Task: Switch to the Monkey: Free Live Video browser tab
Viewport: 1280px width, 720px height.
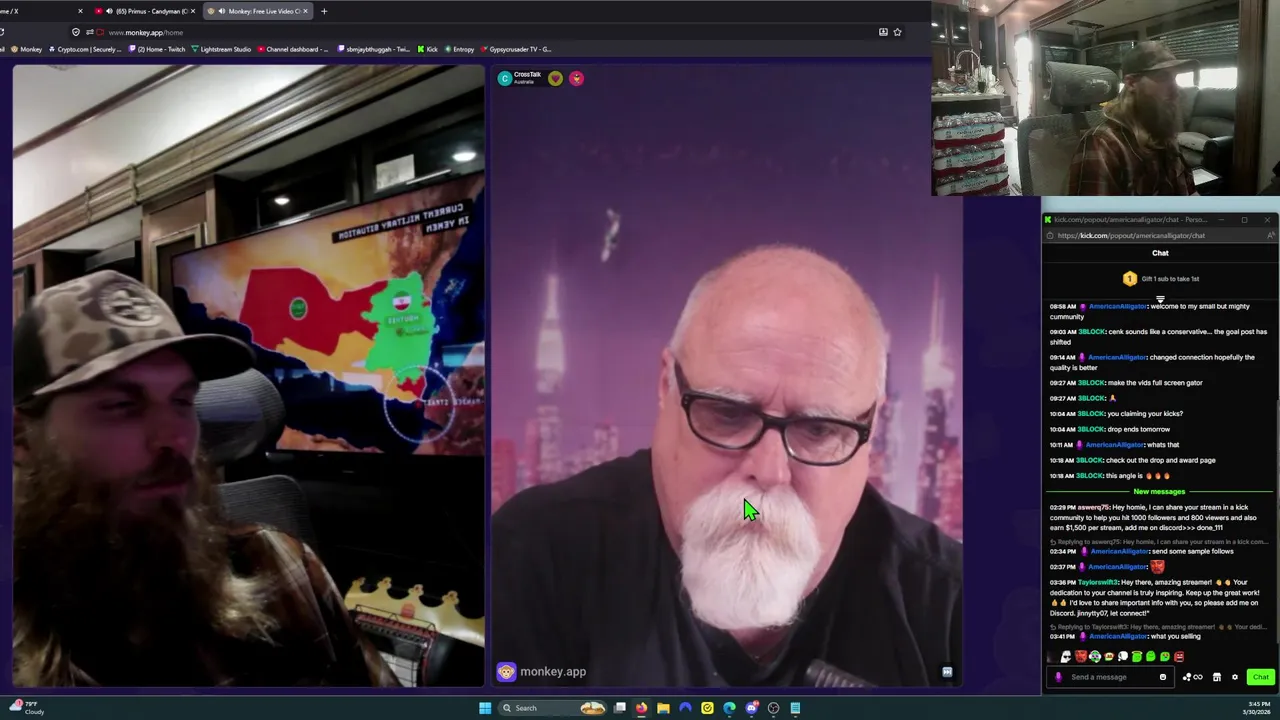Action: [x=258, y=11]
